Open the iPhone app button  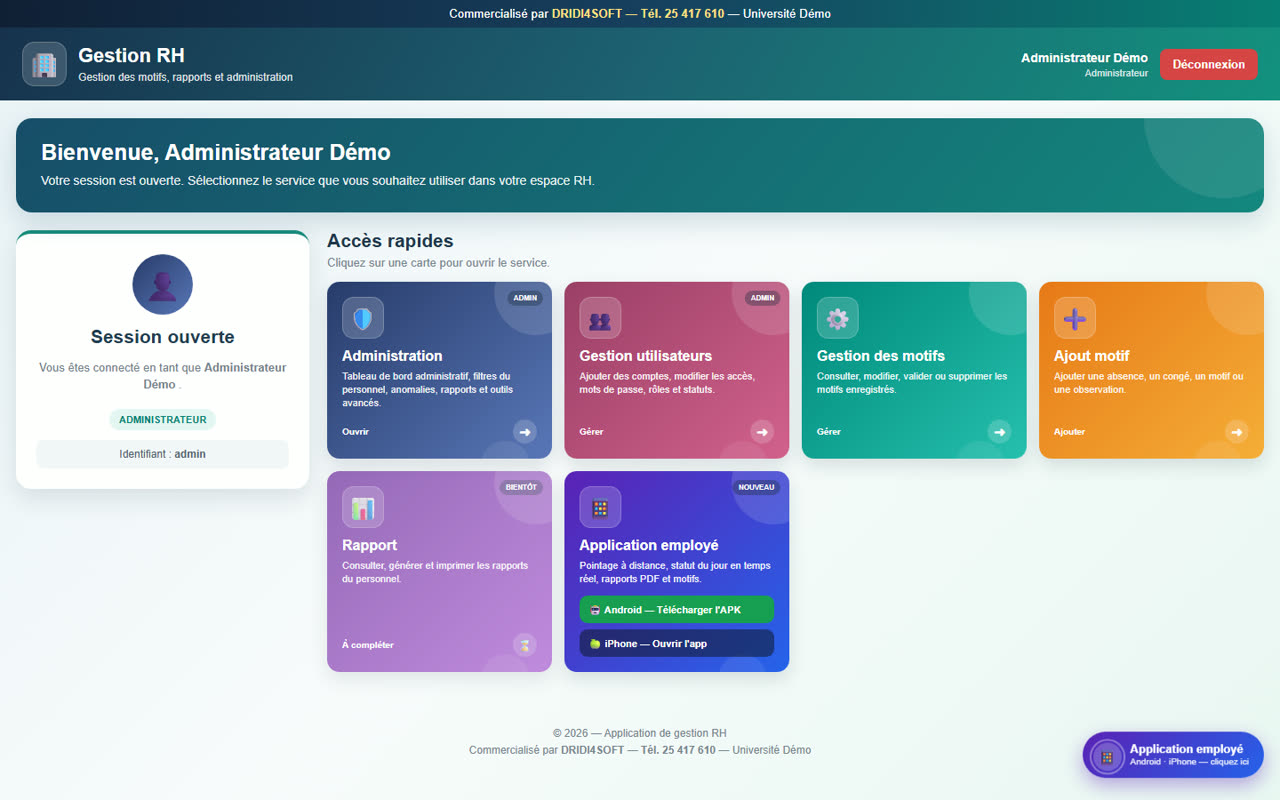pos(677,643)
